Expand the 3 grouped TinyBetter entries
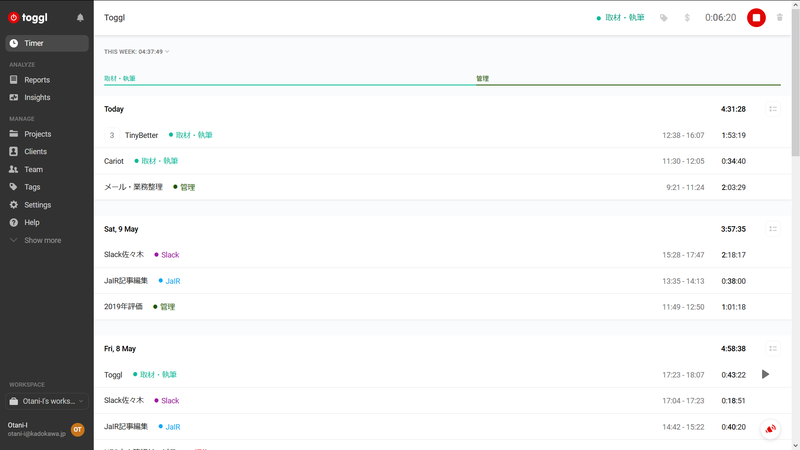800x450 pixels. [x=112, y=135]
